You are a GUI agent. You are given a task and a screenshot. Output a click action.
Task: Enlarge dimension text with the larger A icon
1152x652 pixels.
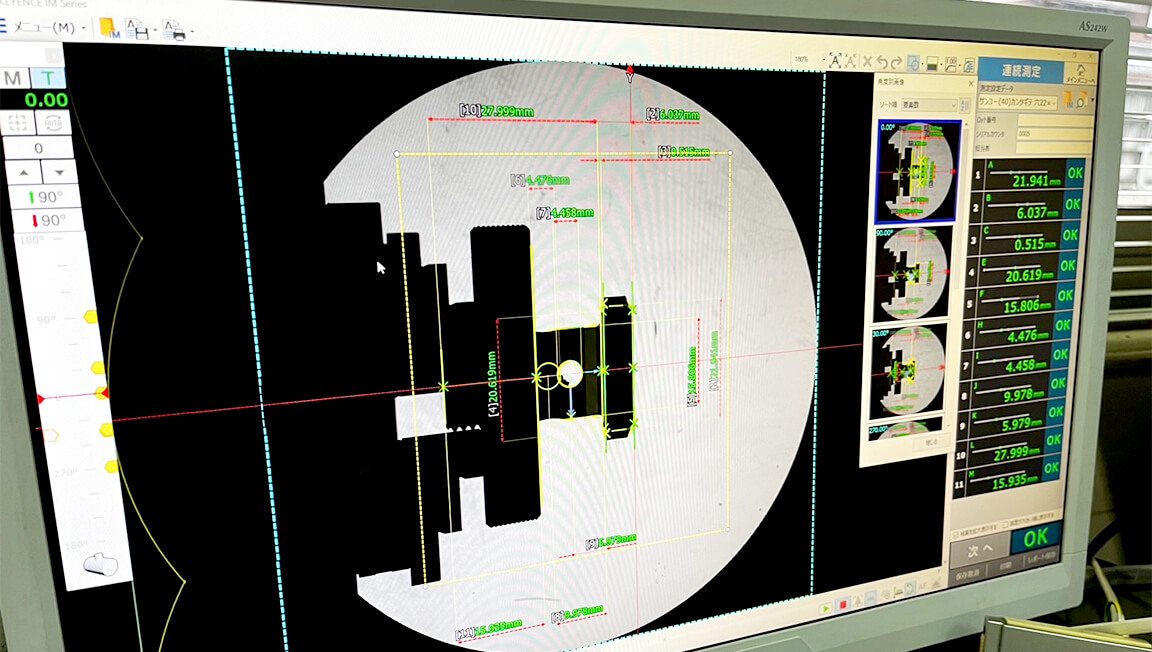(x=835, y=60)
